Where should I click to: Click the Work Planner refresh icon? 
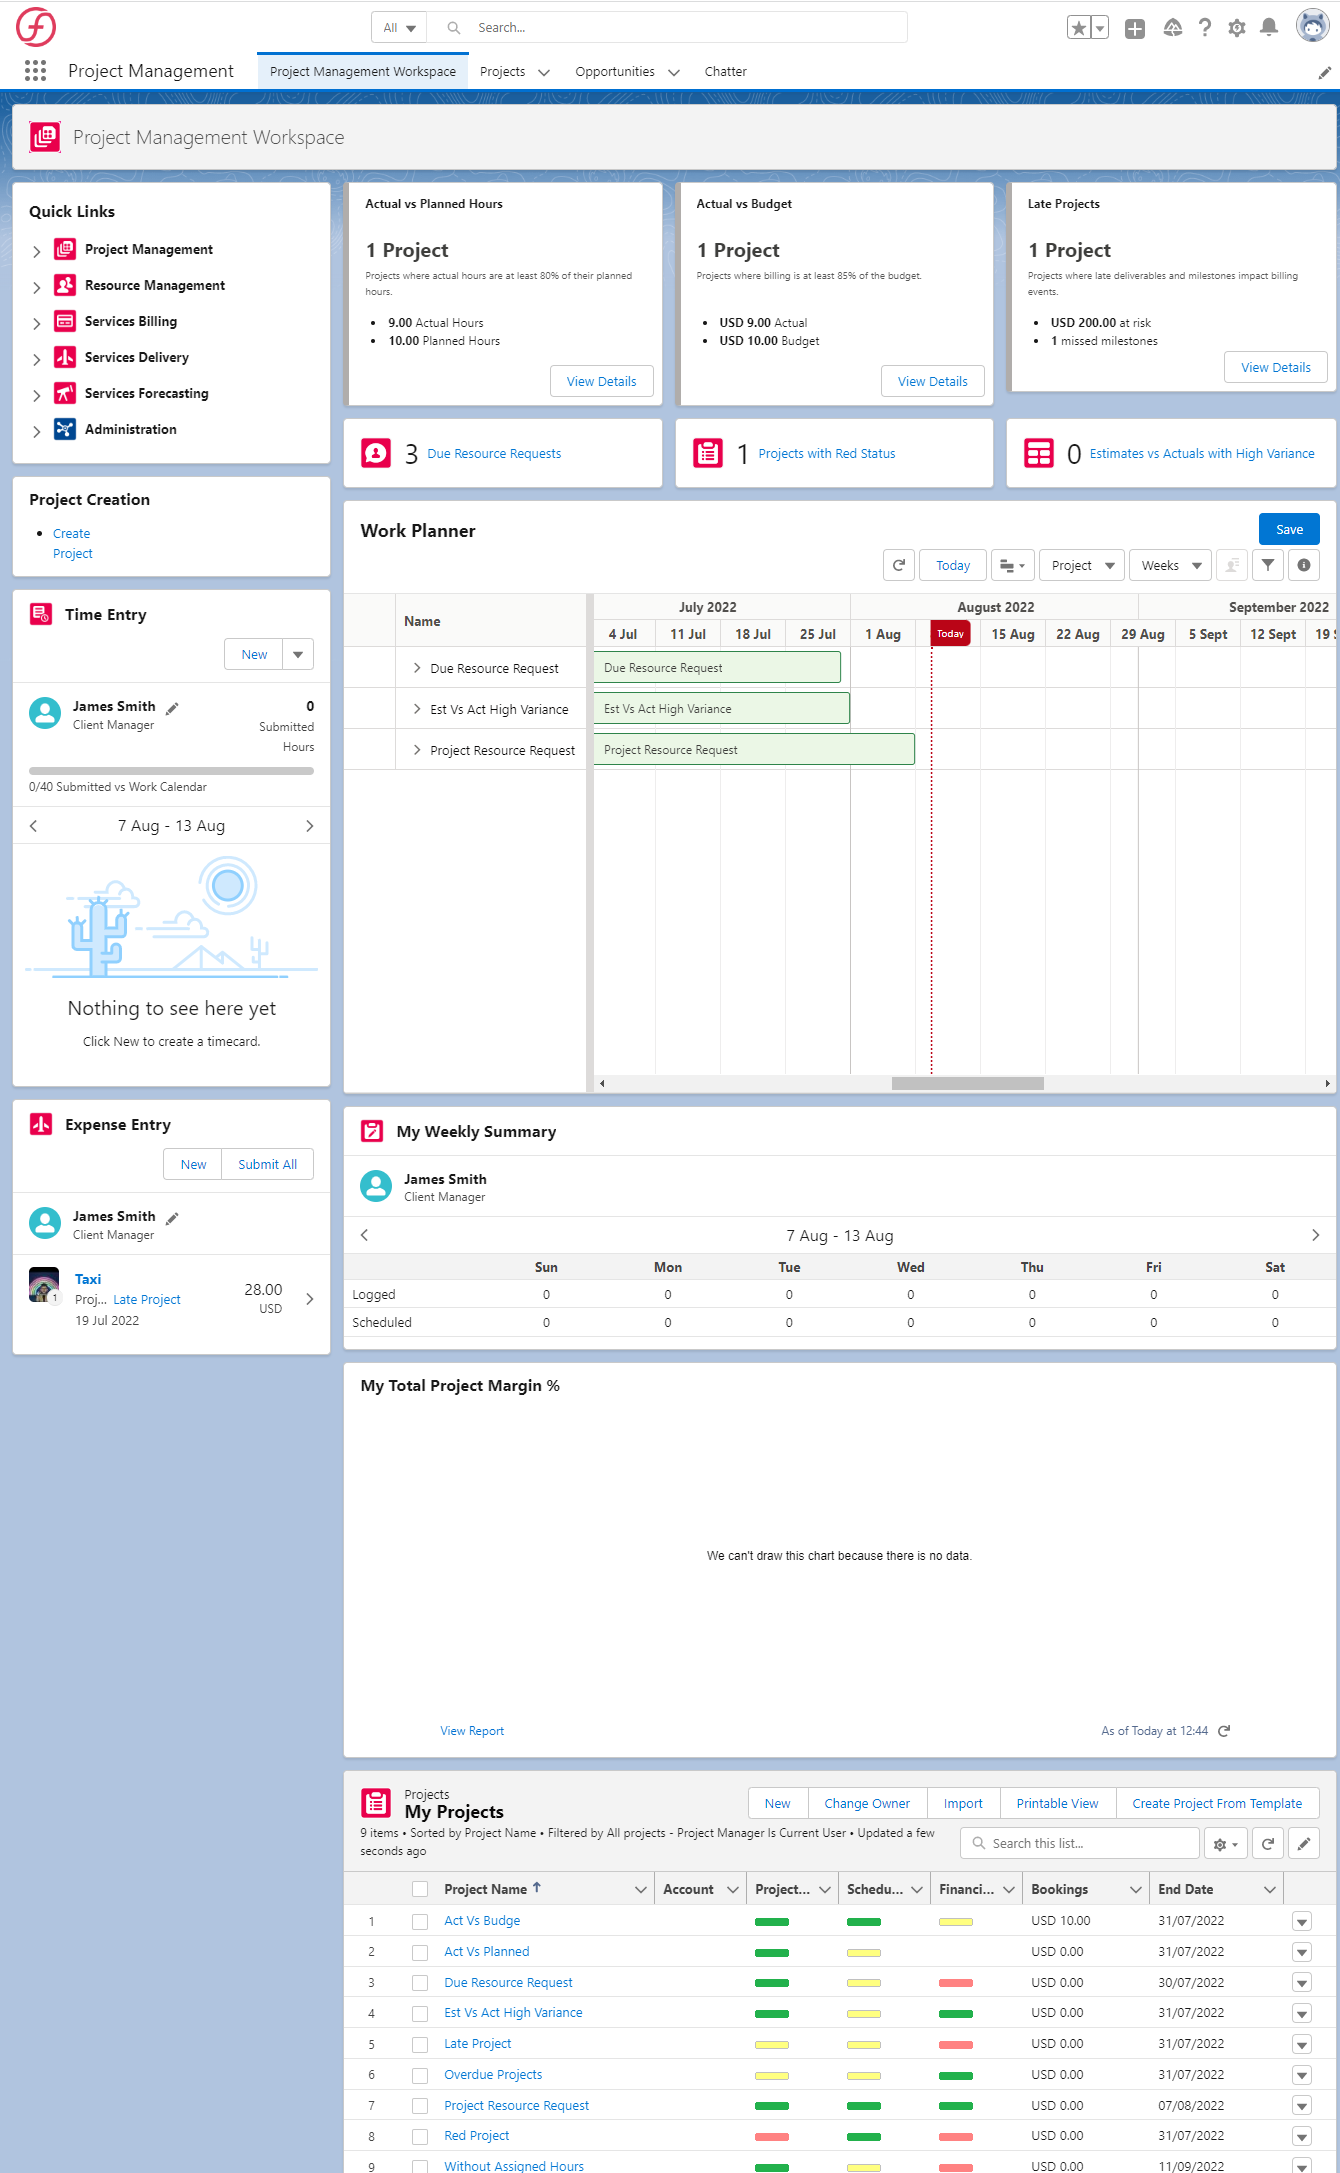[898, 566]
